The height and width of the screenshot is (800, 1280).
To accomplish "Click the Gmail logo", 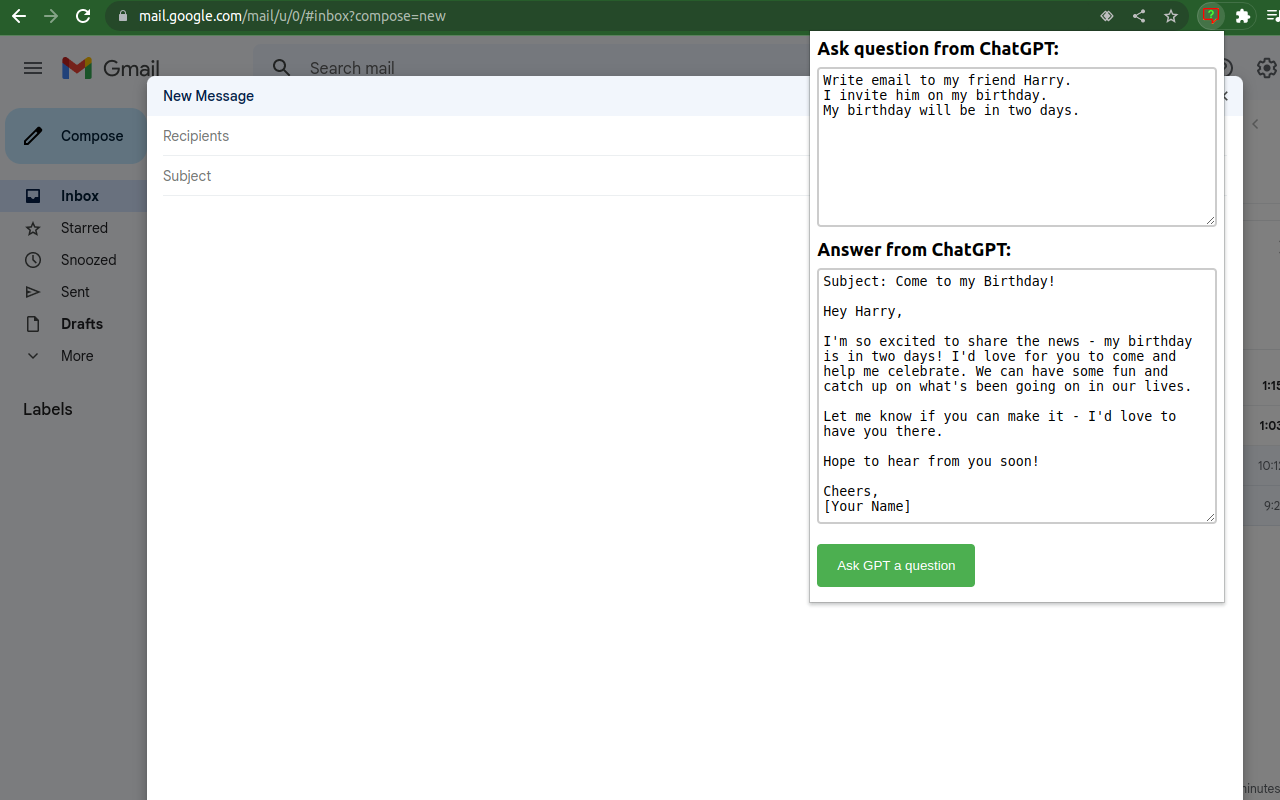I will pyautogui.click(x=110, y=68).
